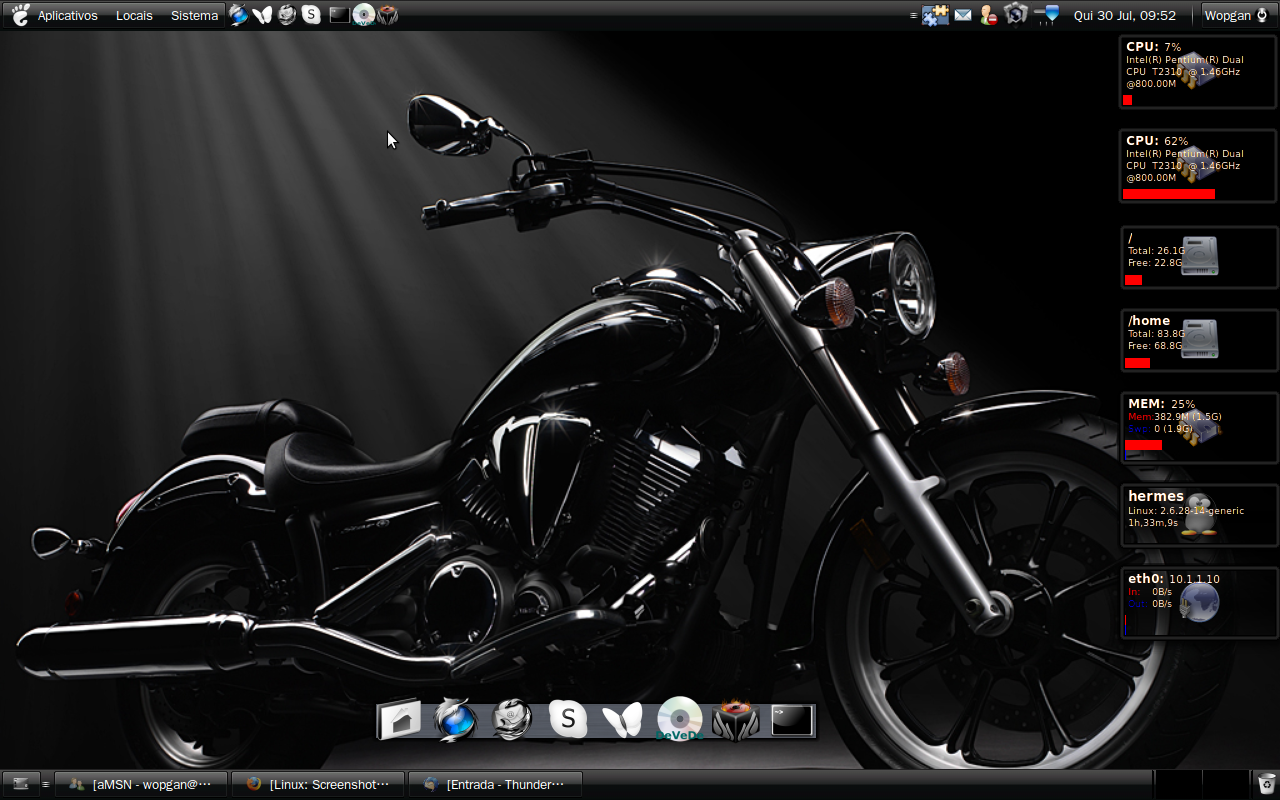
Task: Open terminal icon in bottom dock
Action: [792, 720]
